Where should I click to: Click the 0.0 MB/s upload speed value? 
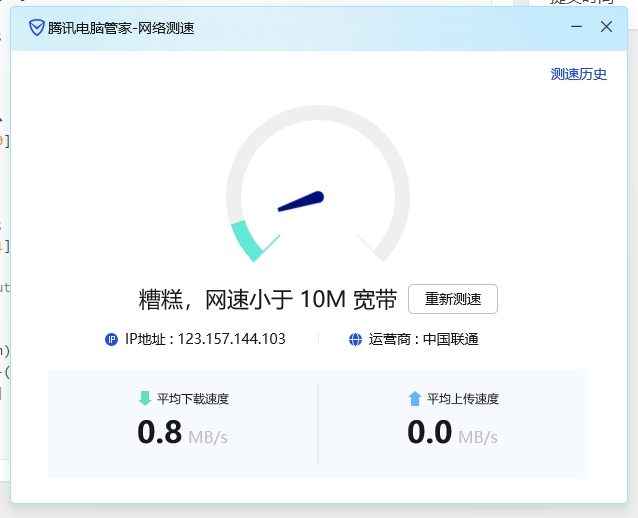452,433
